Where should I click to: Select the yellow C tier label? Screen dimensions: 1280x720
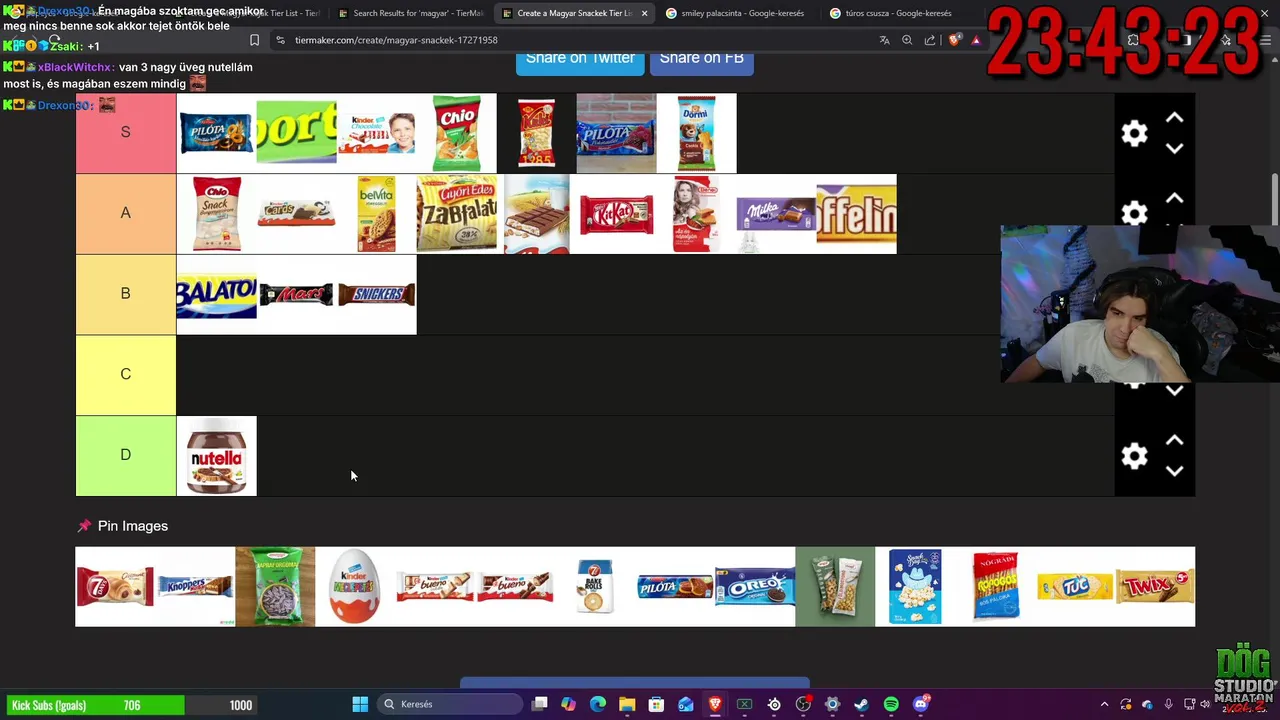point(126,374)
